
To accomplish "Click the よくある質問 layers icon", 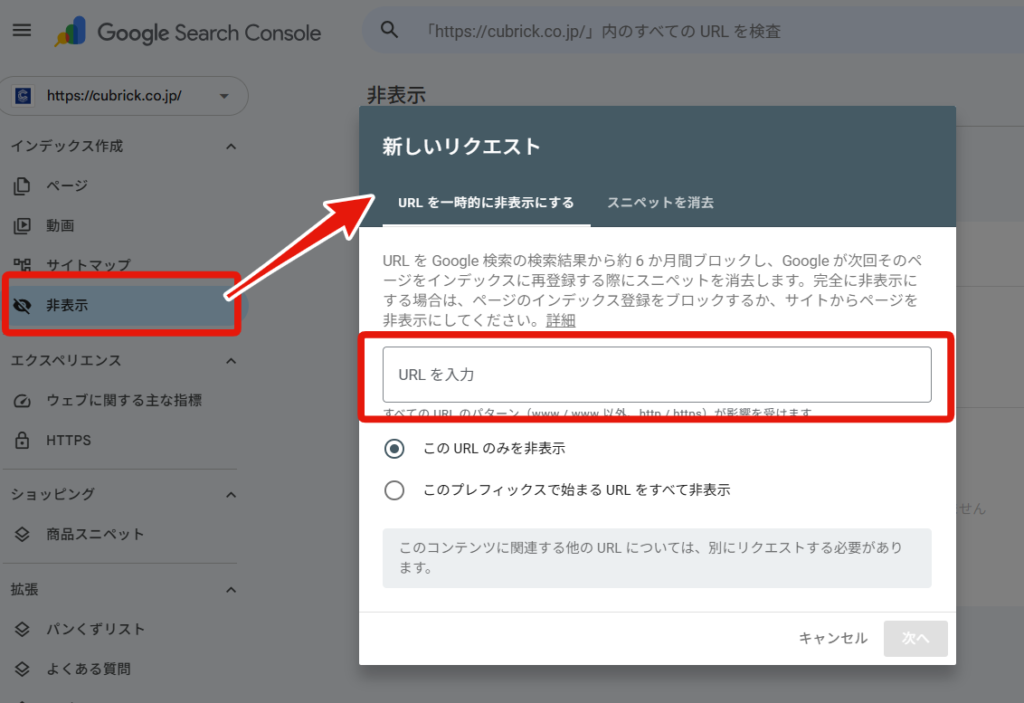I will click(x=22, y=669).
